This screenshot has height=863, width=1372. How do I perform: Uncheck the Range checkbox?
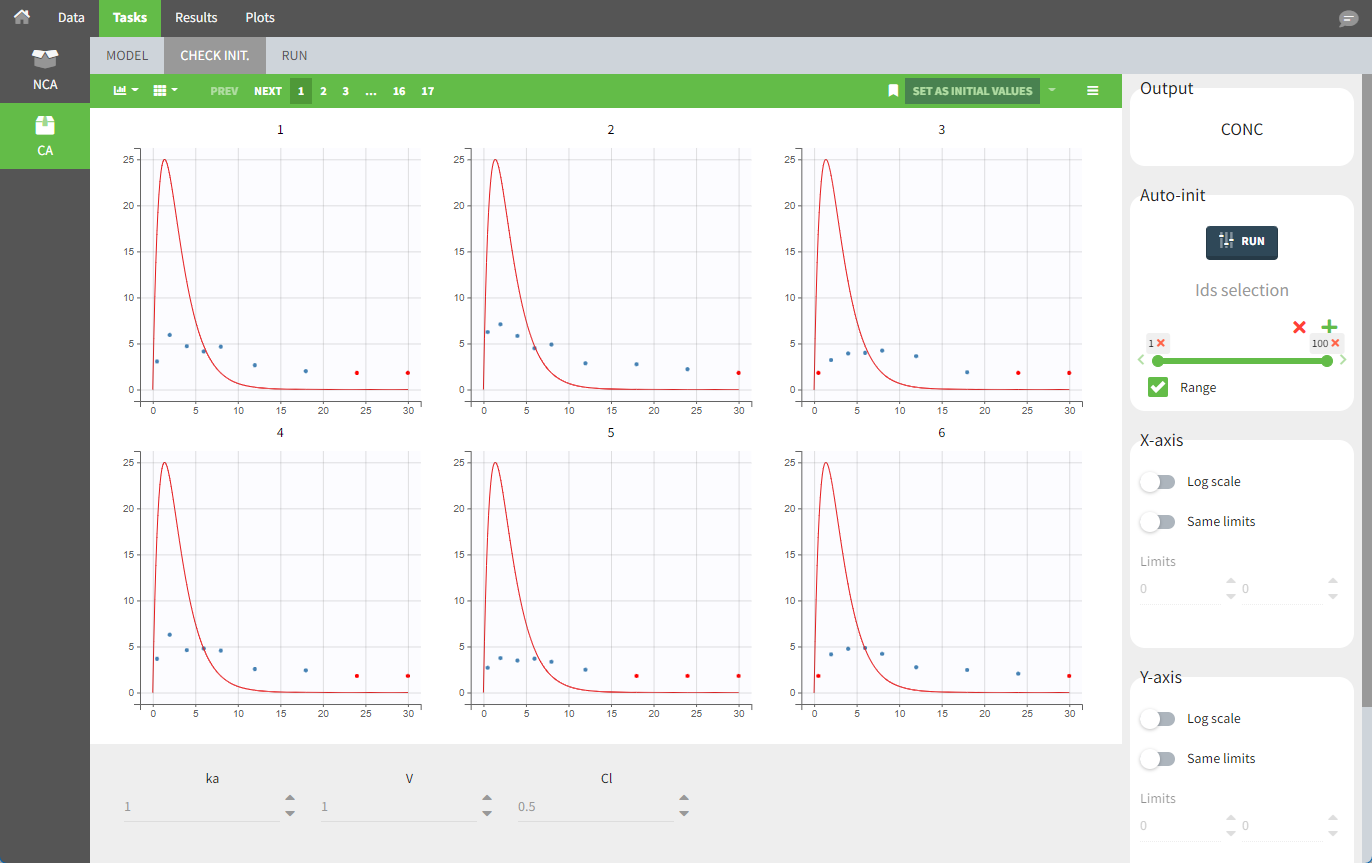pyautogui.click(x=1158, y=387)
